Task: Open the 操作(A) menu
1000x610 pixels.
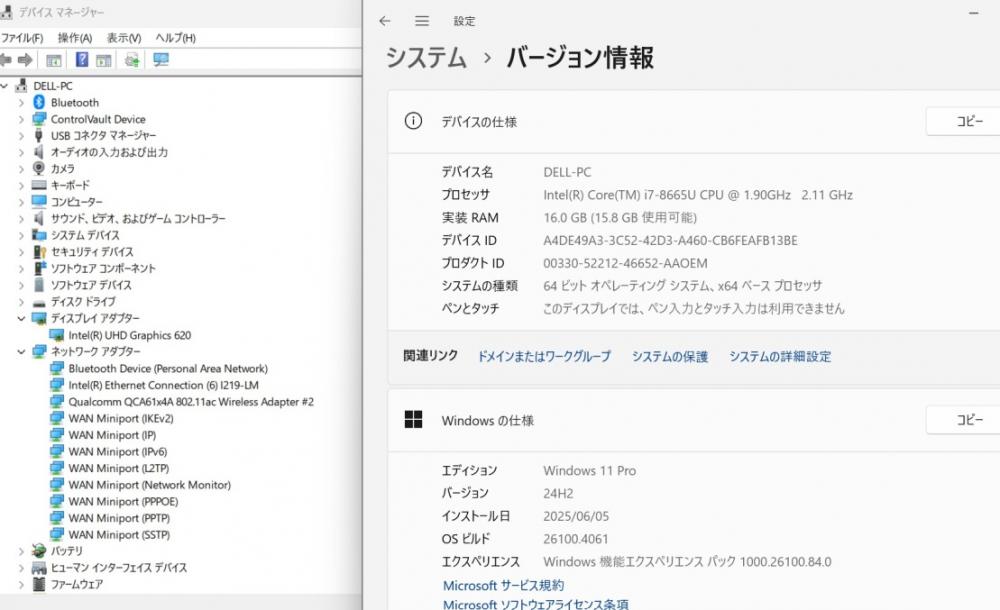Action: (x=75, y=38)
